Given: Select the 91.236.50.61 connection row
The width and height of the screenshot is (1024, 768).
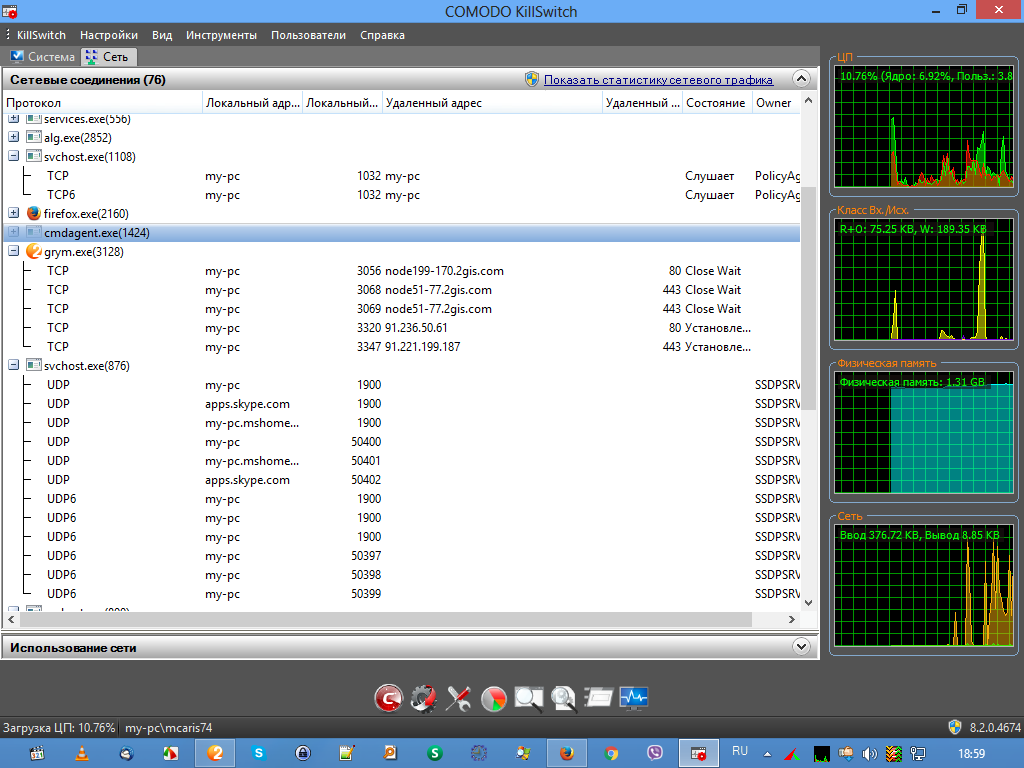Looking at the screenshot, I should point(402,327).
